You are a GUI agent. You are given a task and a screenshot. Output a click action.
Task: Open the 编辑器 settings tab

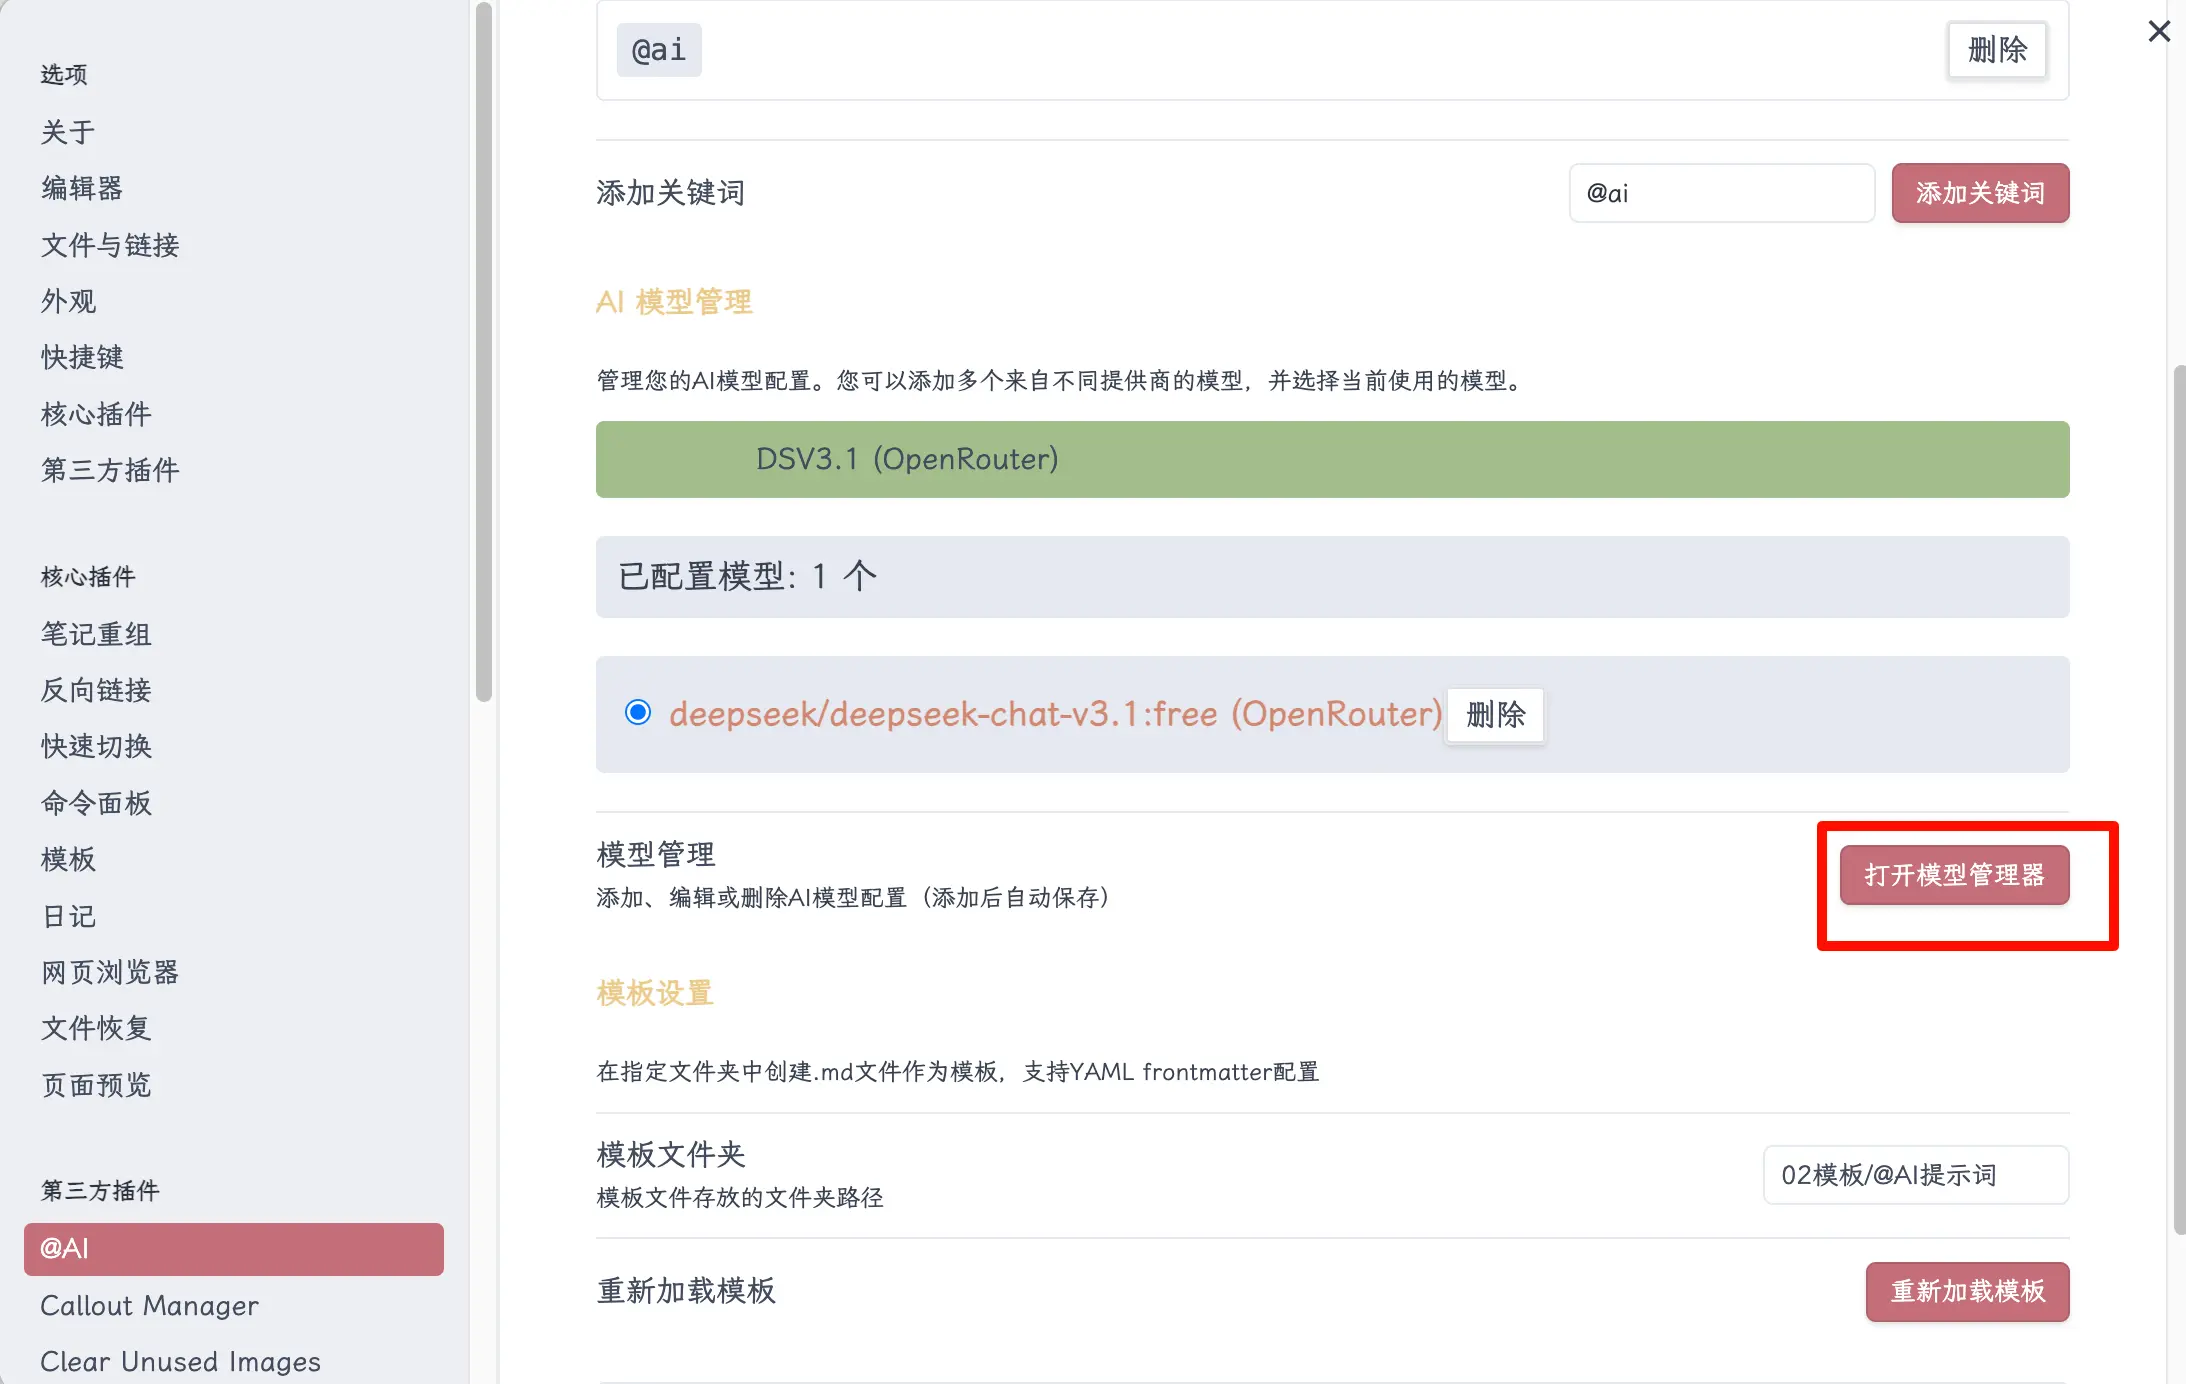point(82,188)
